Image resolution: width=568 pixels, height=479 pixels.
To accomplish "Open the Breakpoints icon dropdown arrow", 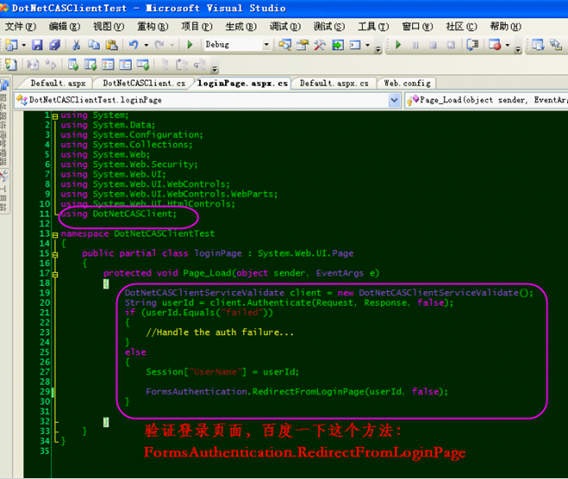I will (508, 45).
